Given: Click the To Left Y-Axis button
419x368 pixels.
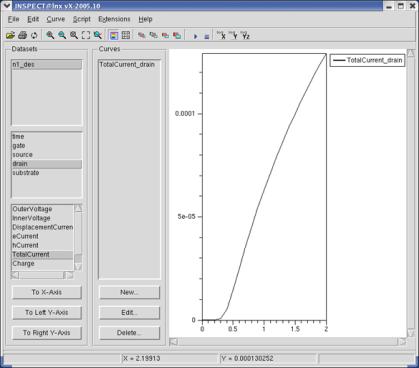Looking at the screenshot, I should [47, 312].
